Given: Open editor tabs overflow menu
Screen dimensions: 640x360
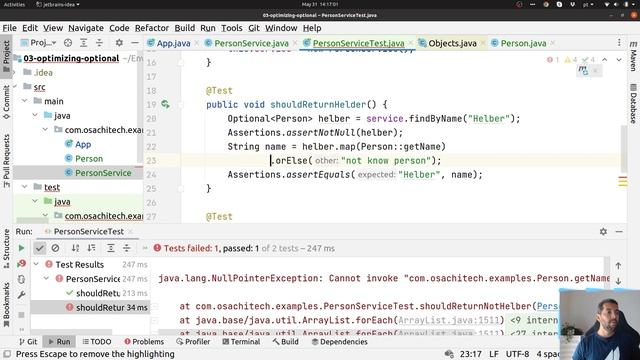Looking at the screenshot, I should pos(619,42).
